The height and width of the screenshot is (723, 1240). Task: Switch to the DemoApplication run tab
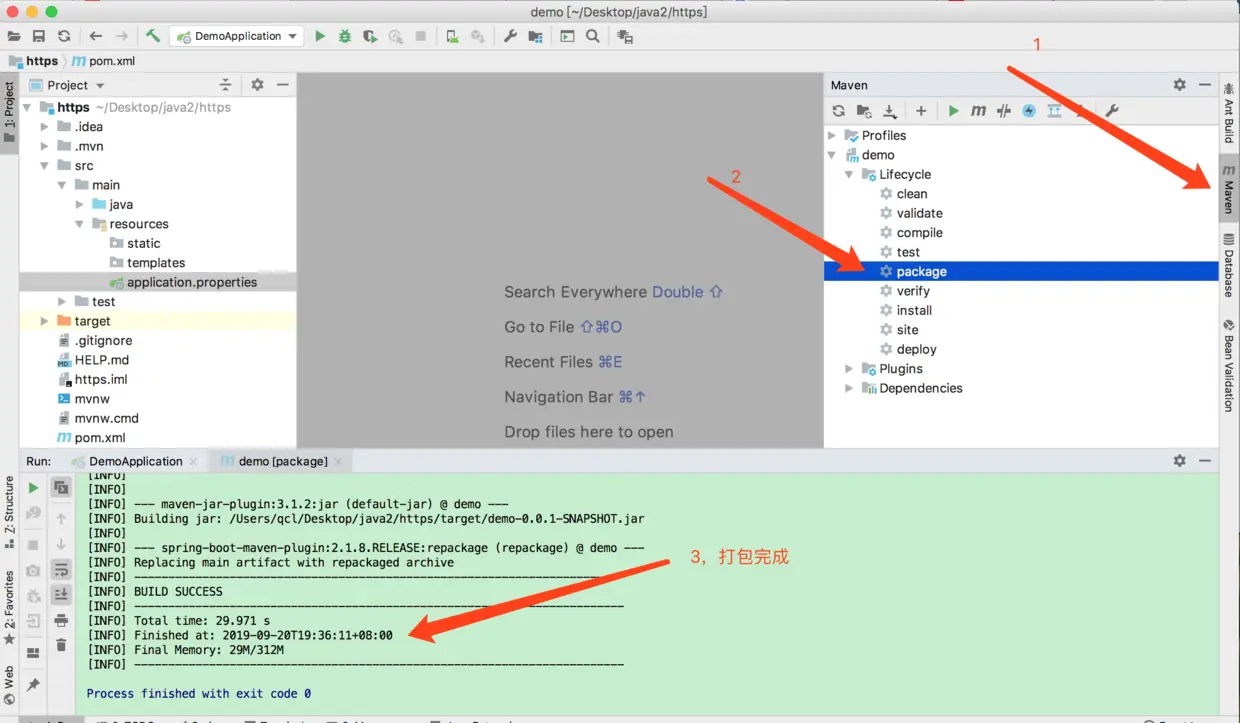pos(135,461)
